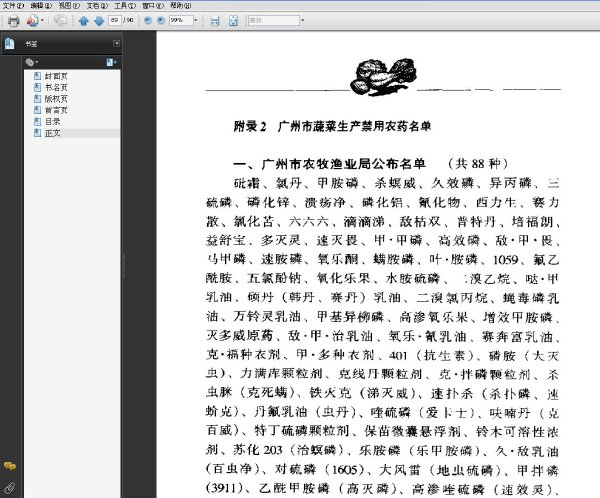600x498 pixels.
Task: Click the new bookmark icon
Action: coord(111,62)
